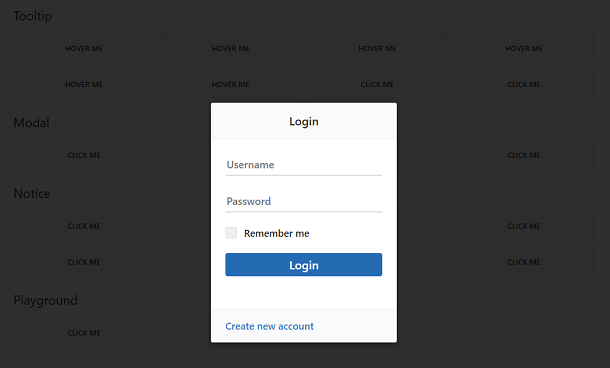This screenshot has width=610, height=368.
Task: Tick the Remember me checkbox
Action: (231, 233)
